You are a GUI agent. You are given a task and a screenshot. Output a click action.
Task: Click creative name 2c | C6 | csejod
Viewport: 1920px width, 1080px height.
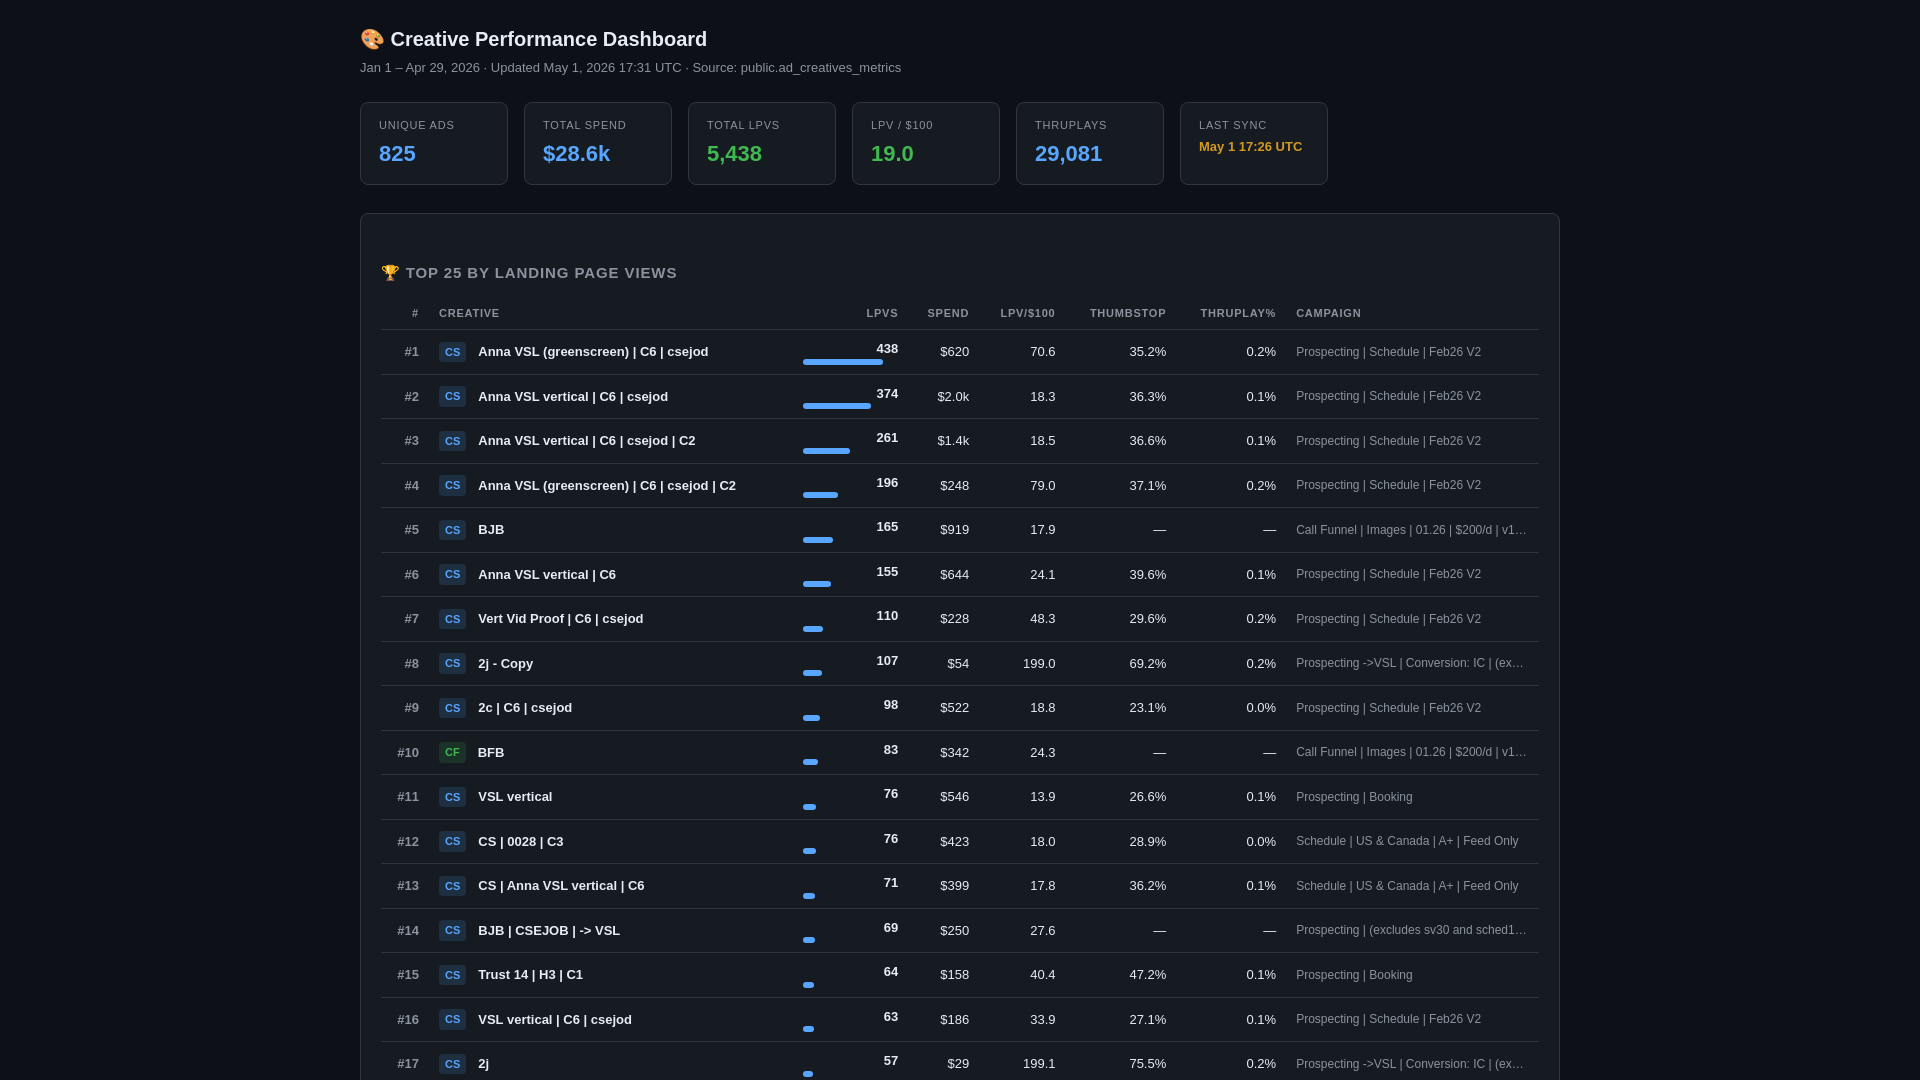click(x=525, y=708)
